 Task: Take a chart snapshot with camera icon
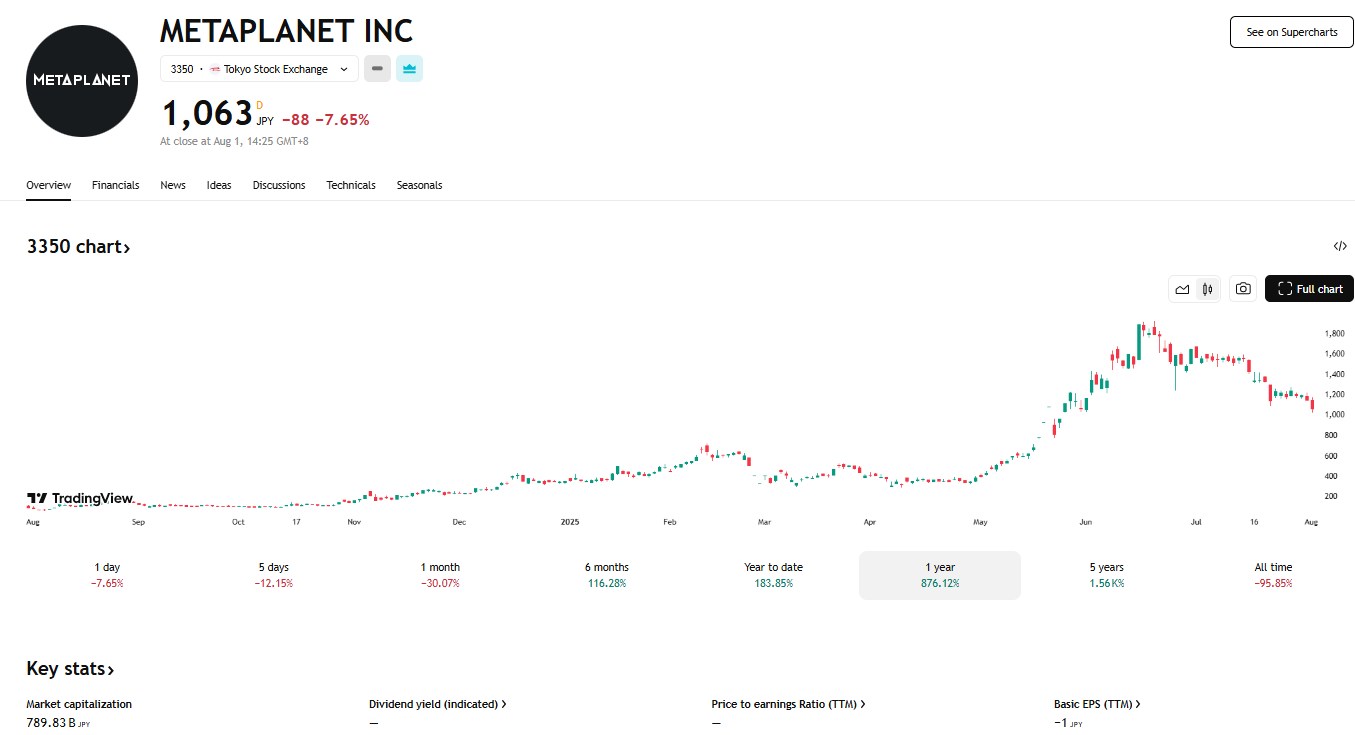point(1243,288)
